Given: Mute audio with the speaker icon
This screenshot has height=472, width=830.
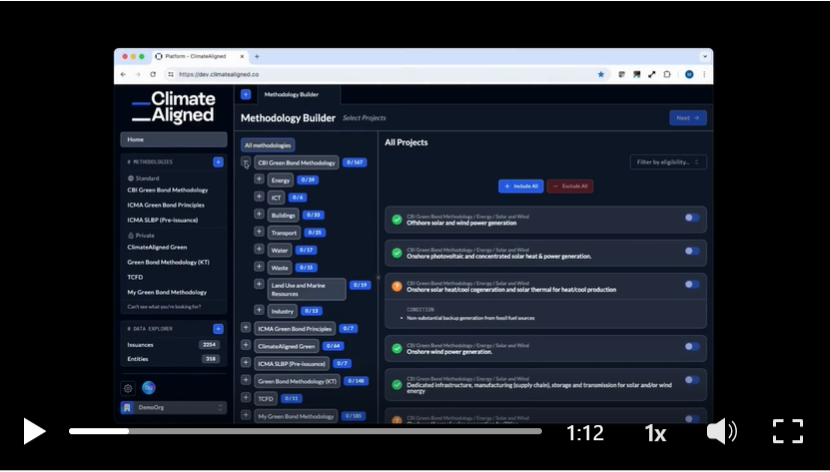Looking at the screenshot, I should 722,432.
